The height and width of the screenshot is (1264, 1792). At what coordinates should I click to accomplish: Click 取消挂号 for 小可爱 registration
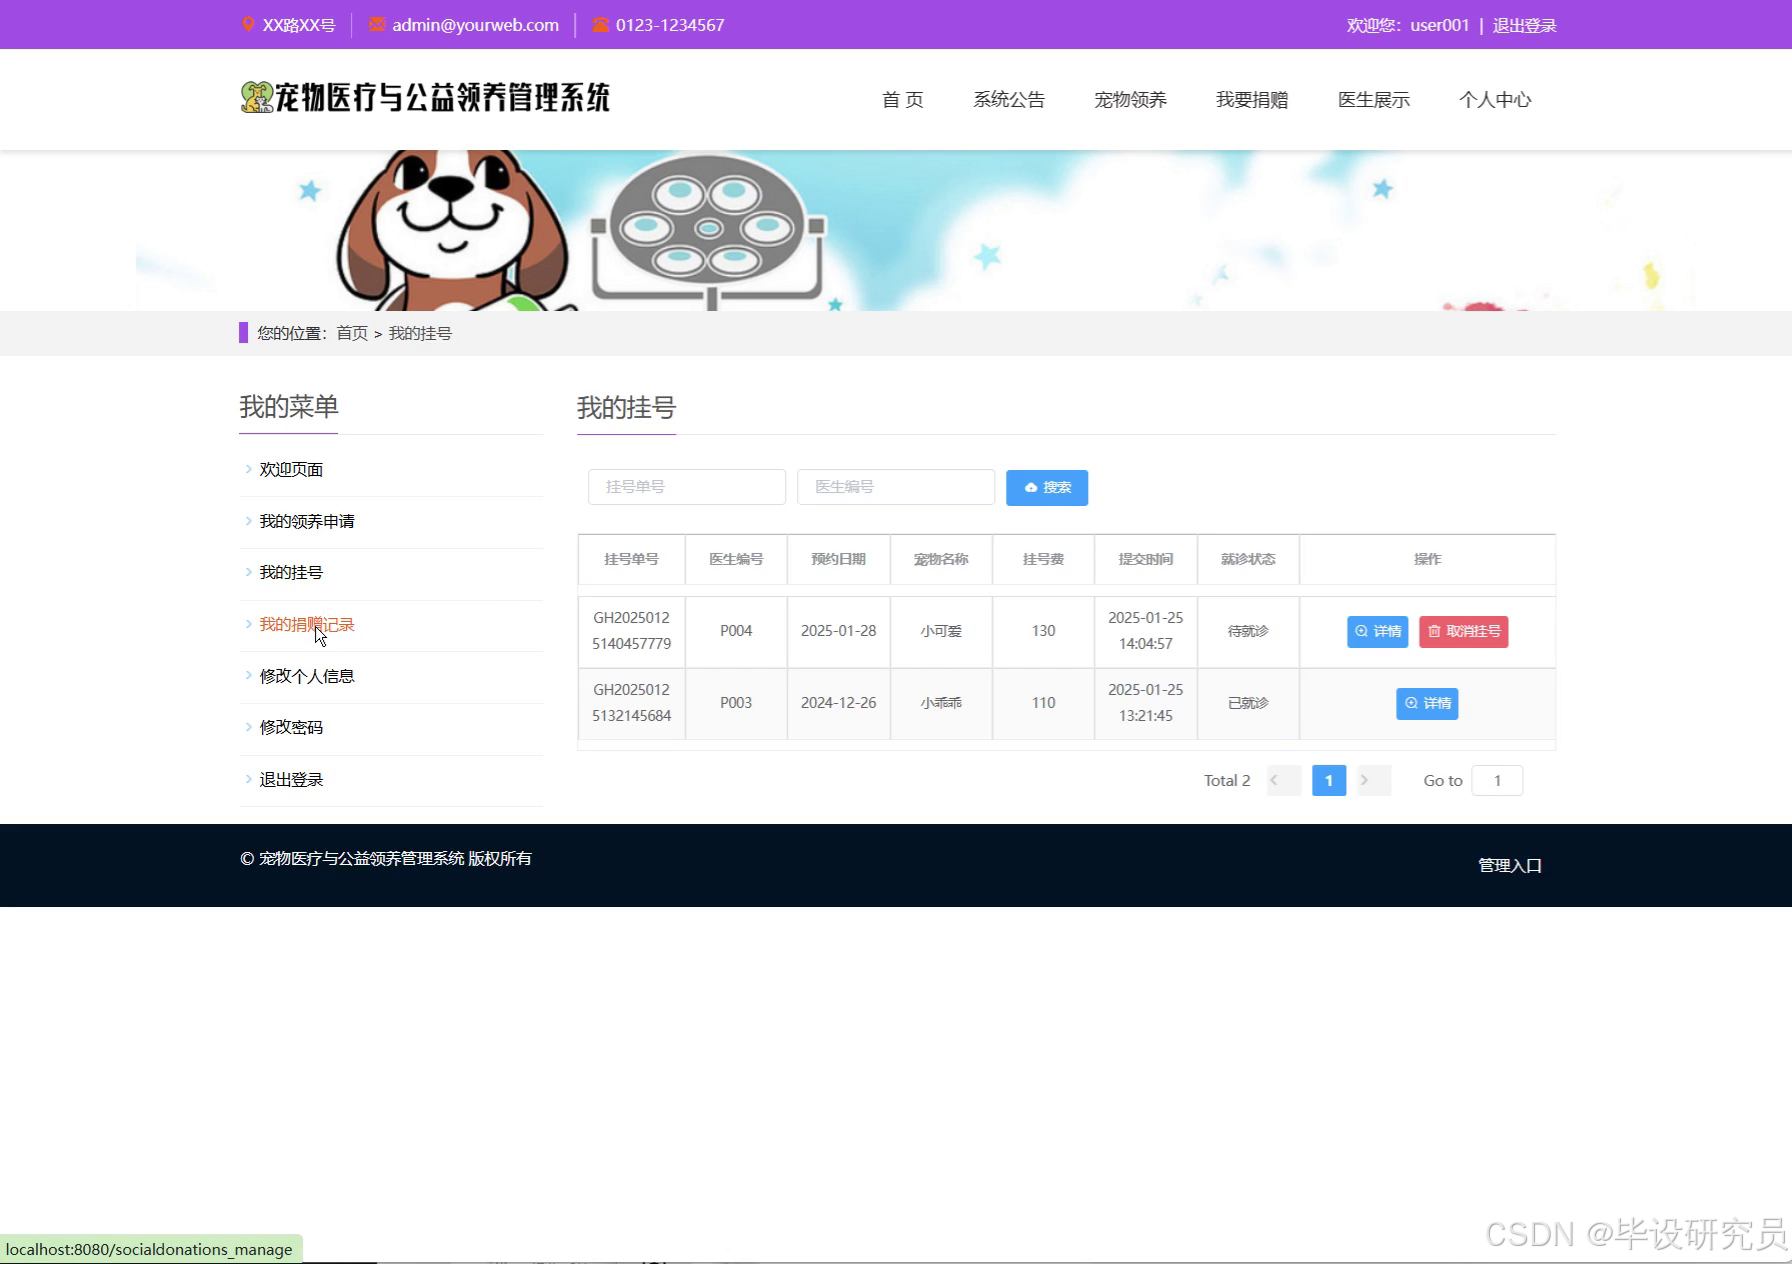(1464, 631)
